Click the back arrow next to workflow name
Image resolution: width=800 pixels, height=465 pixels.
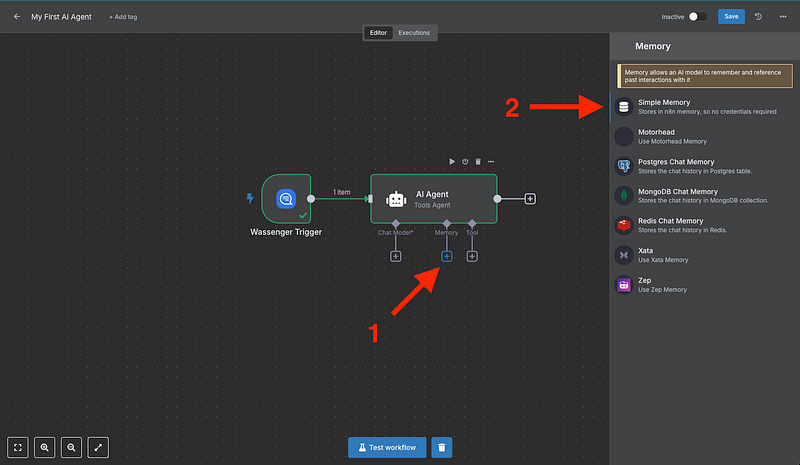point(17,17)
